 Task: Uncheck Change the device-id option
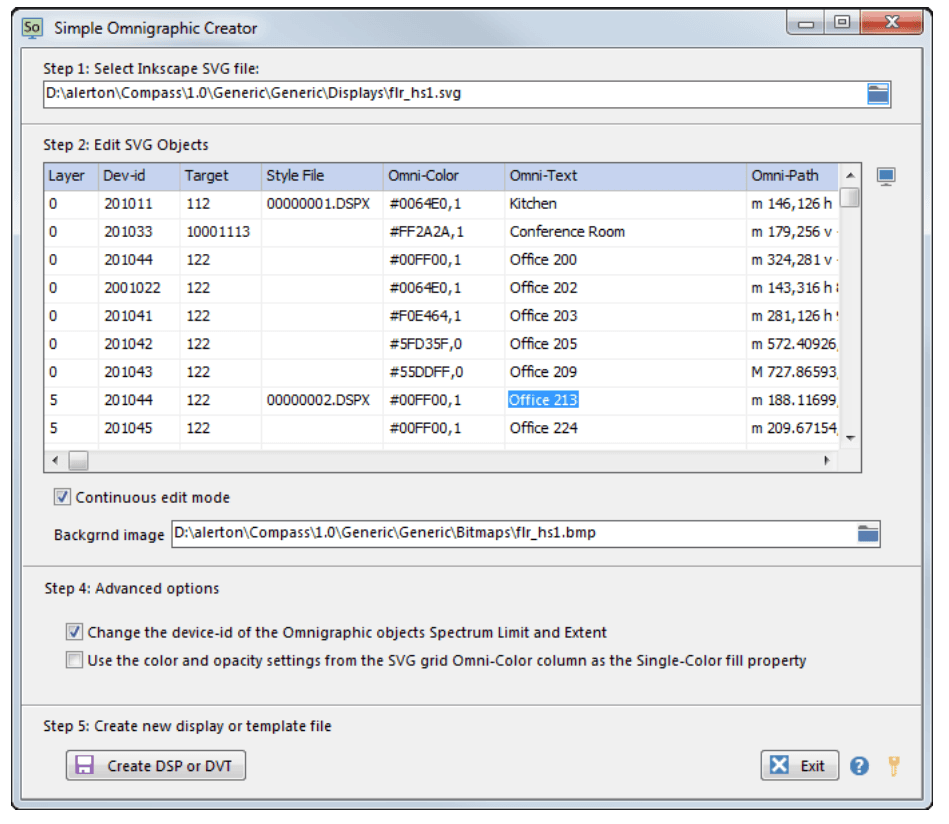click(x=75, y=632)
